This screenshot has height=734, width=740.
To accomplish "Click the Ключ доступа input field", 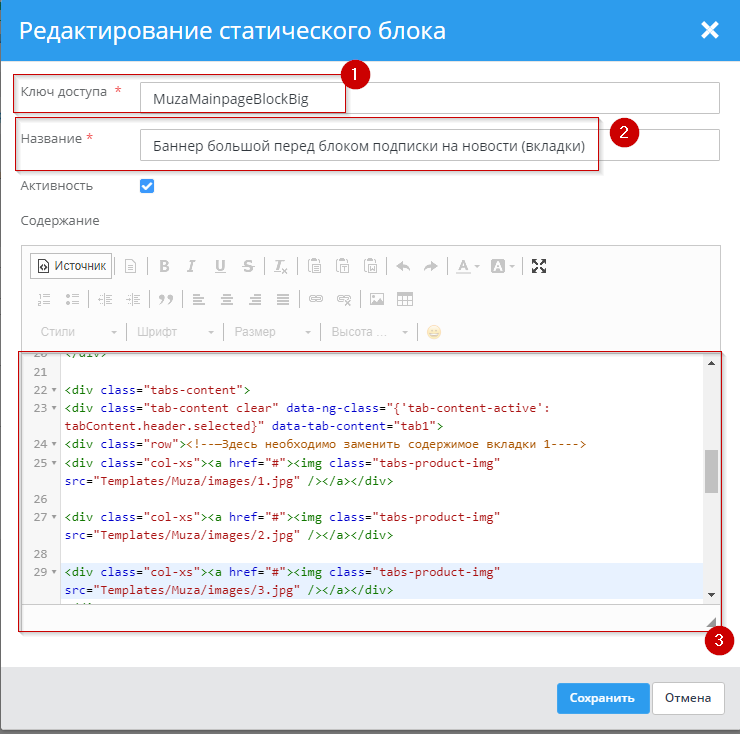I will (x=430, y=98).
